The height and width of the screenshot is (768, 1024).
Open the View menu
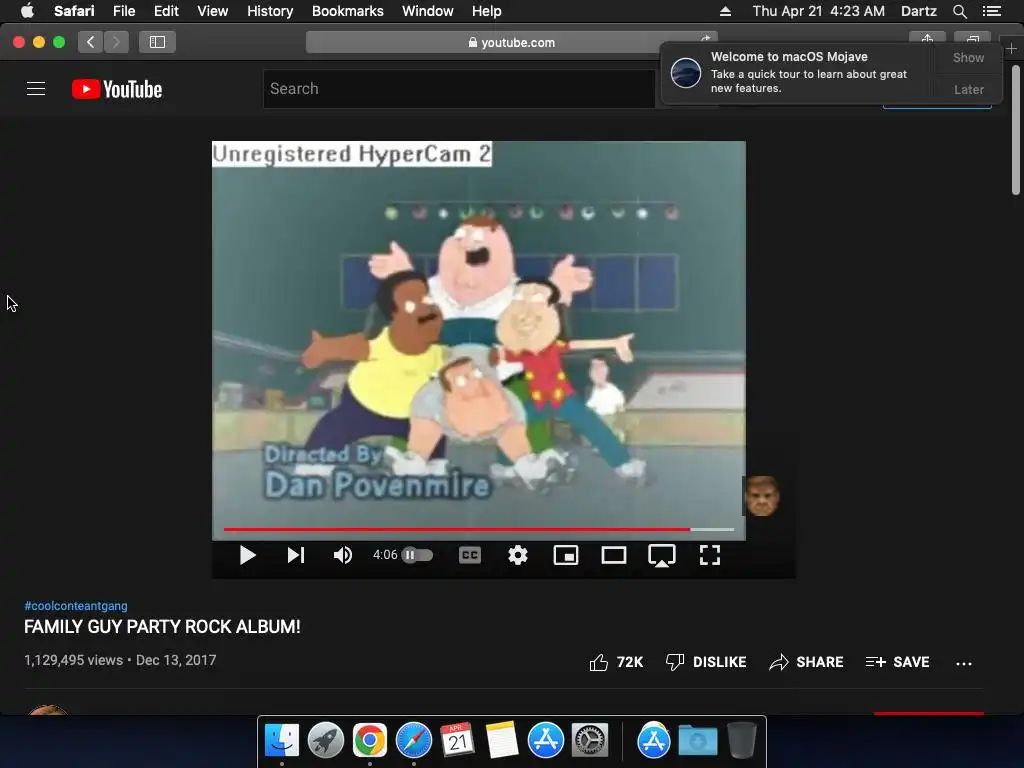click(x=212, y=11)
